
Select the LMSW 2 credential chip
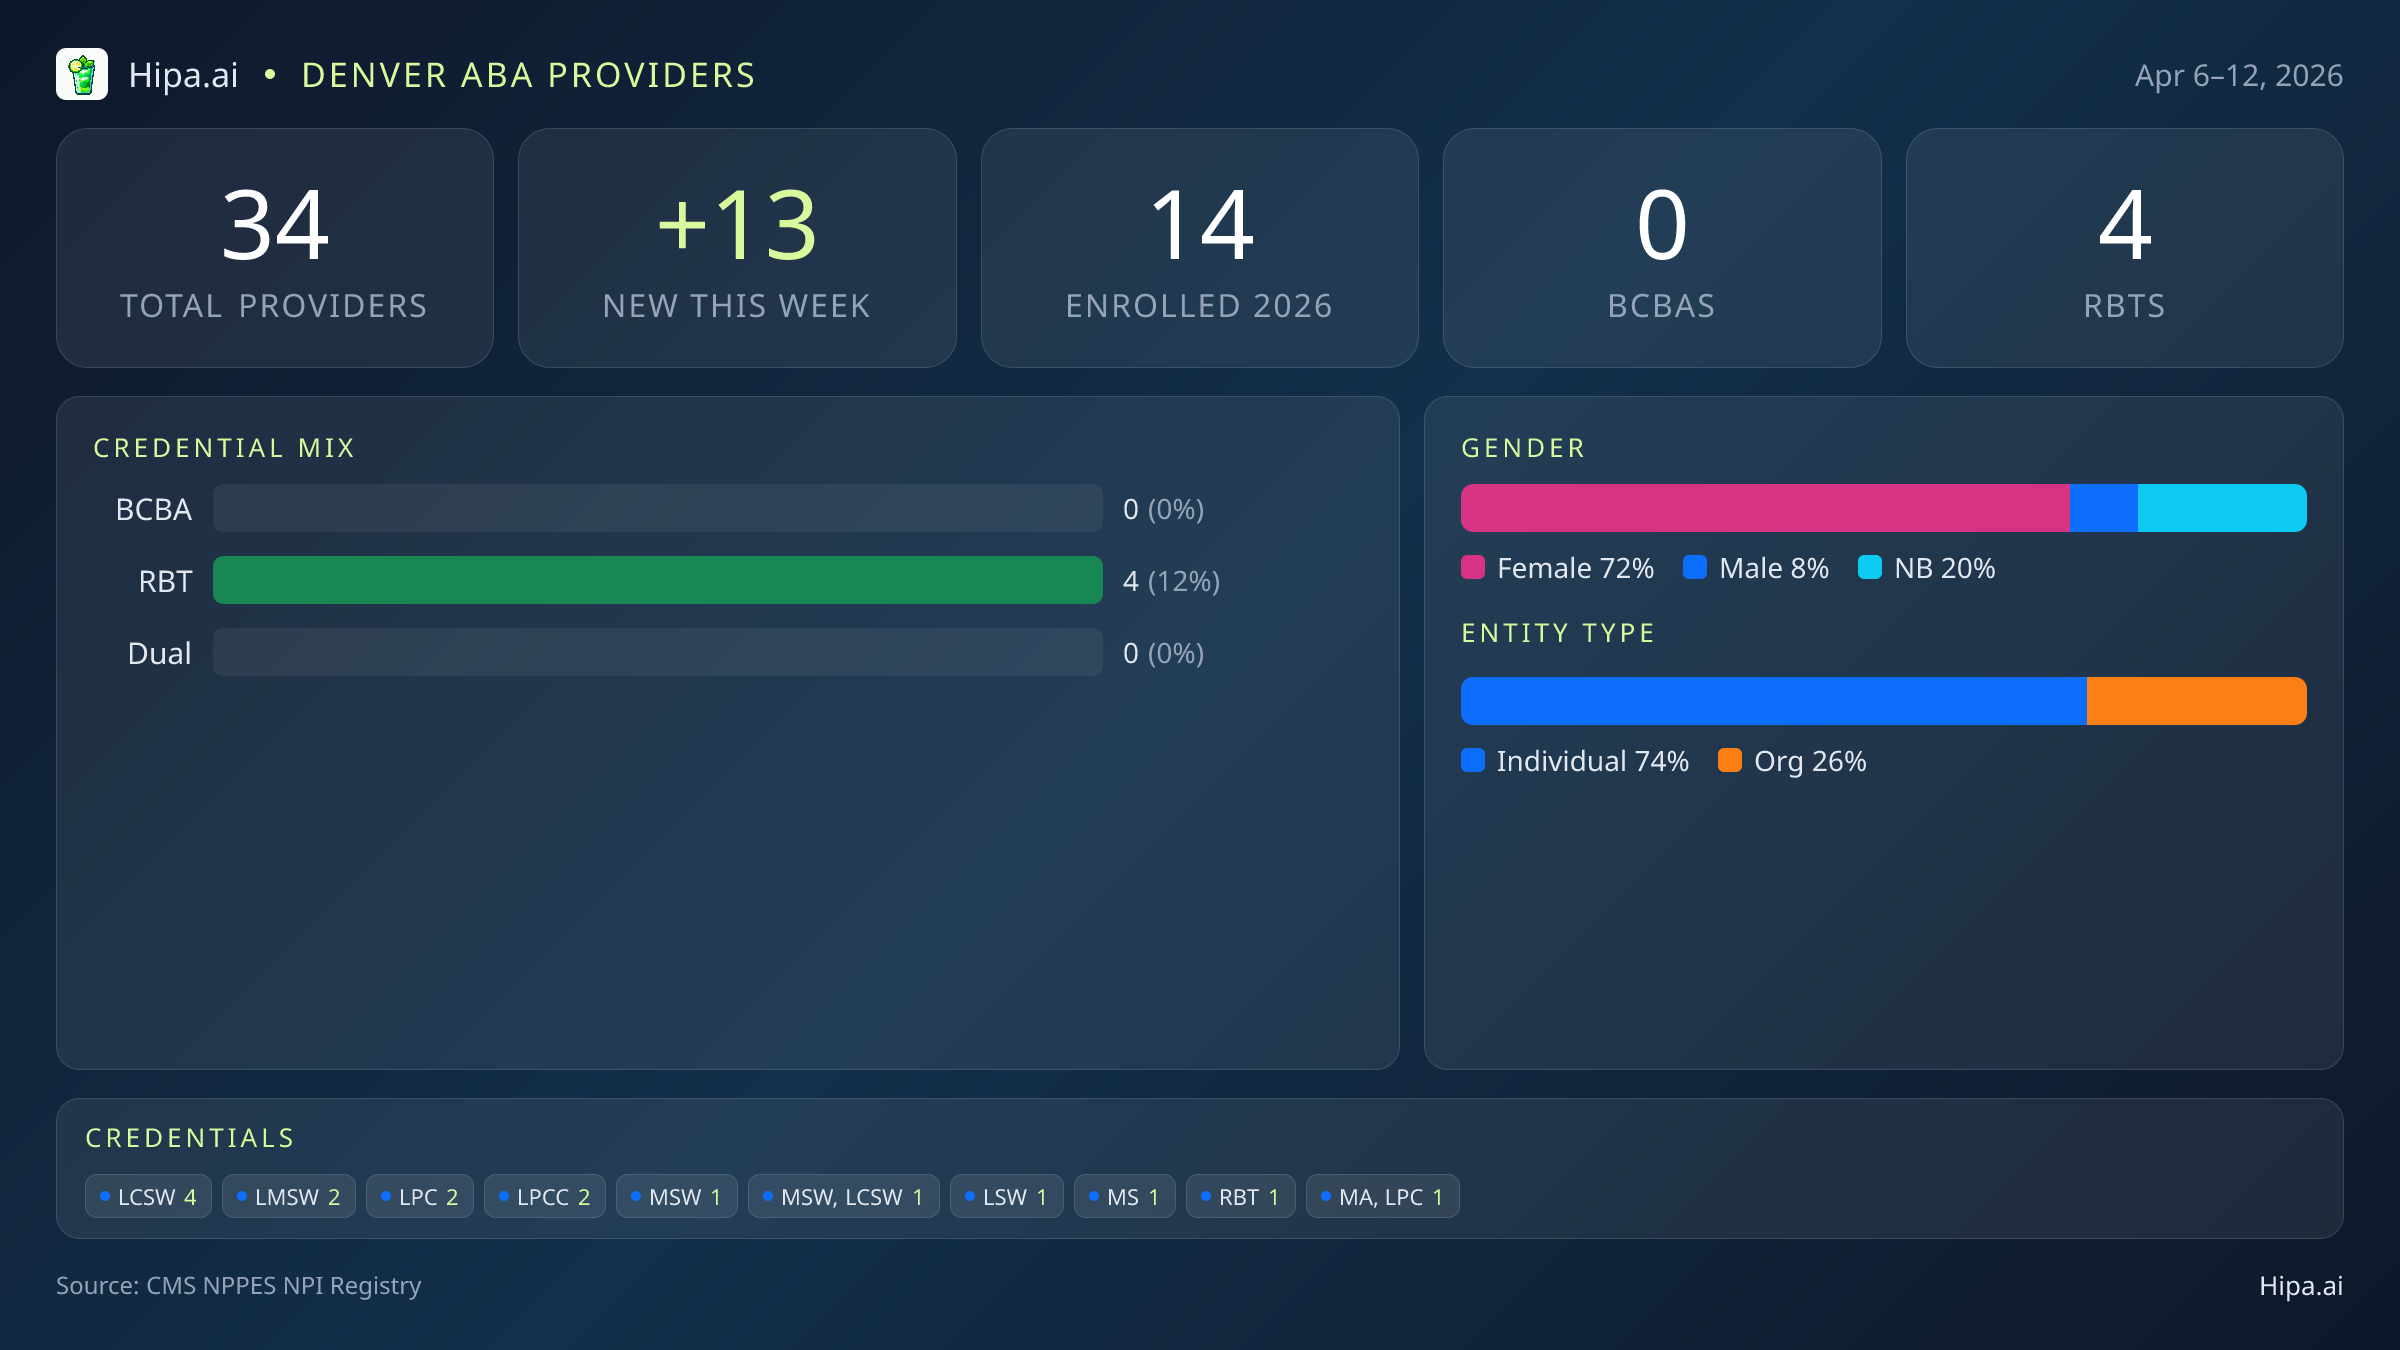pyautogui.click(x=289, y=1197)
